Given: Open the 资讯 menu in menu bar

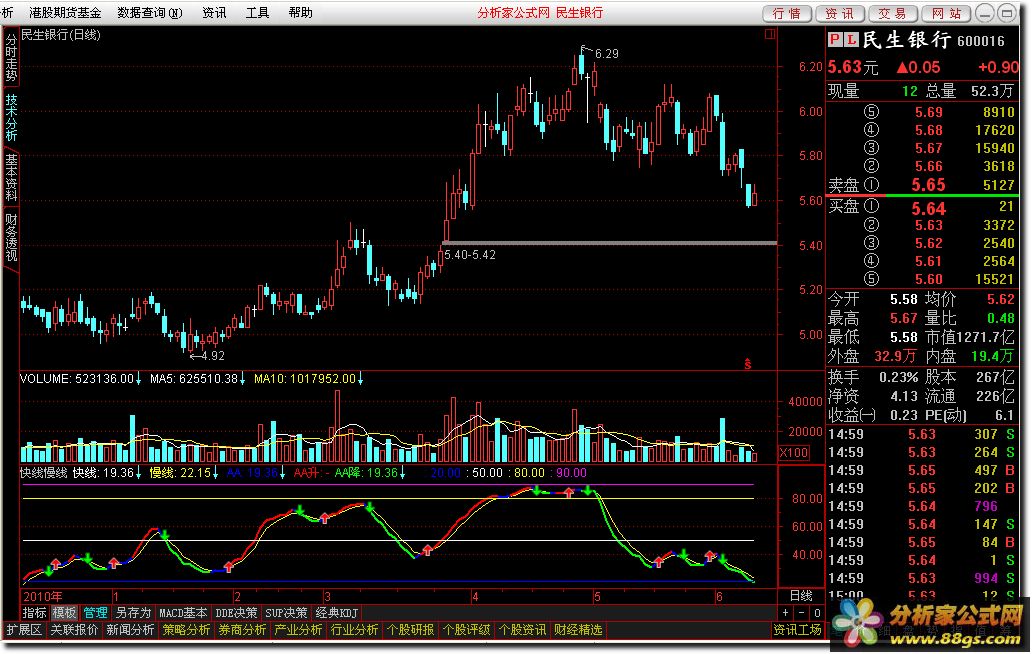Looking at the screenshot, I should click(214, 13).
